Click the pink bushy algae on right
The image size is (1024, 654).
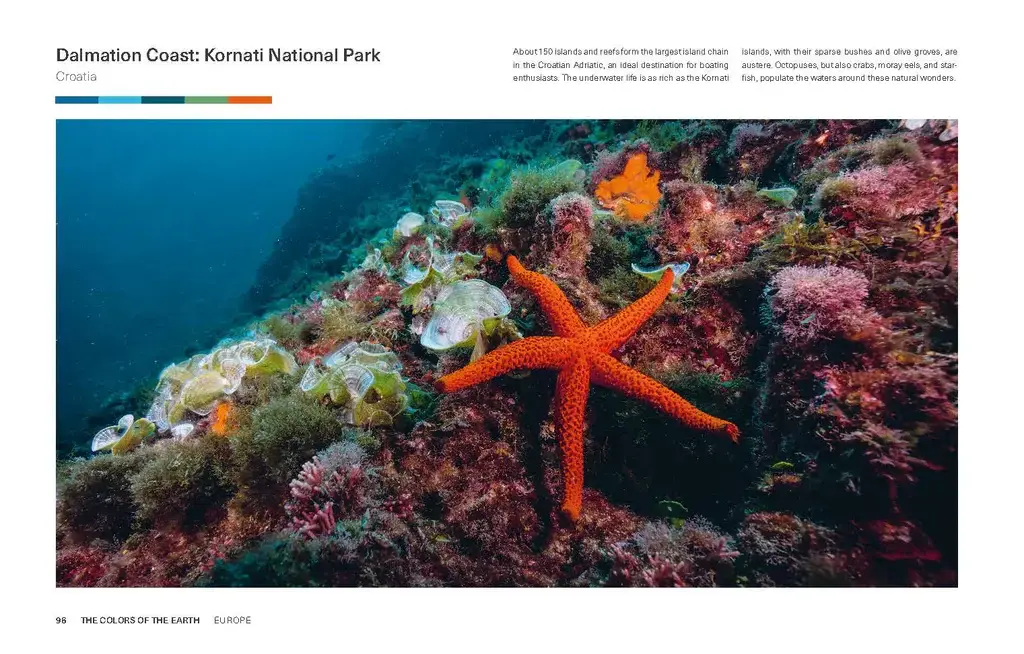[820, 297]
